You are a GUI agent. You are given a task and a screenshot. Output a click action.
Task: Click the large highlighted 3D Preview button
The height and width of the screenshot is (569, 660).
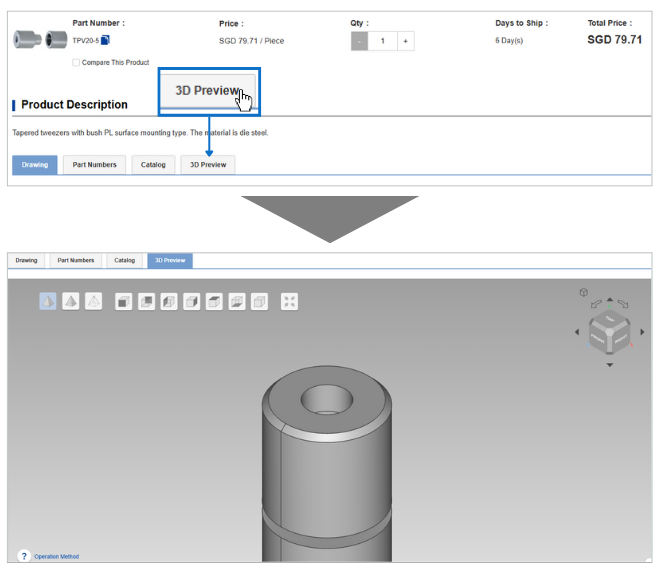point(208,91)
